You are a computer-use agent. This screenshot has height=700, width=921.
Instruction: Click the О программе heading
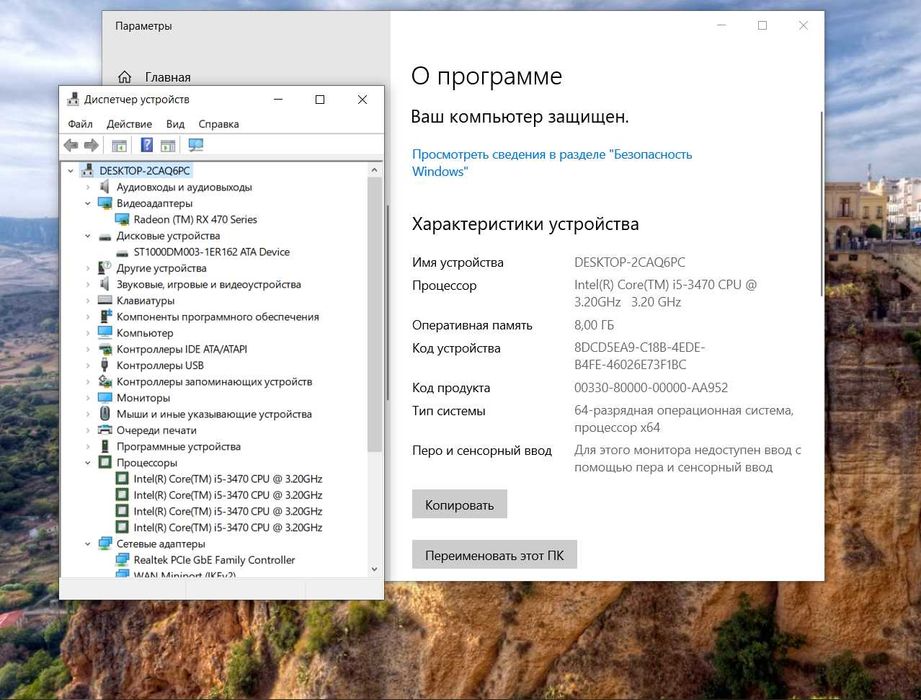pyautogui.click(x=486, y=76)
